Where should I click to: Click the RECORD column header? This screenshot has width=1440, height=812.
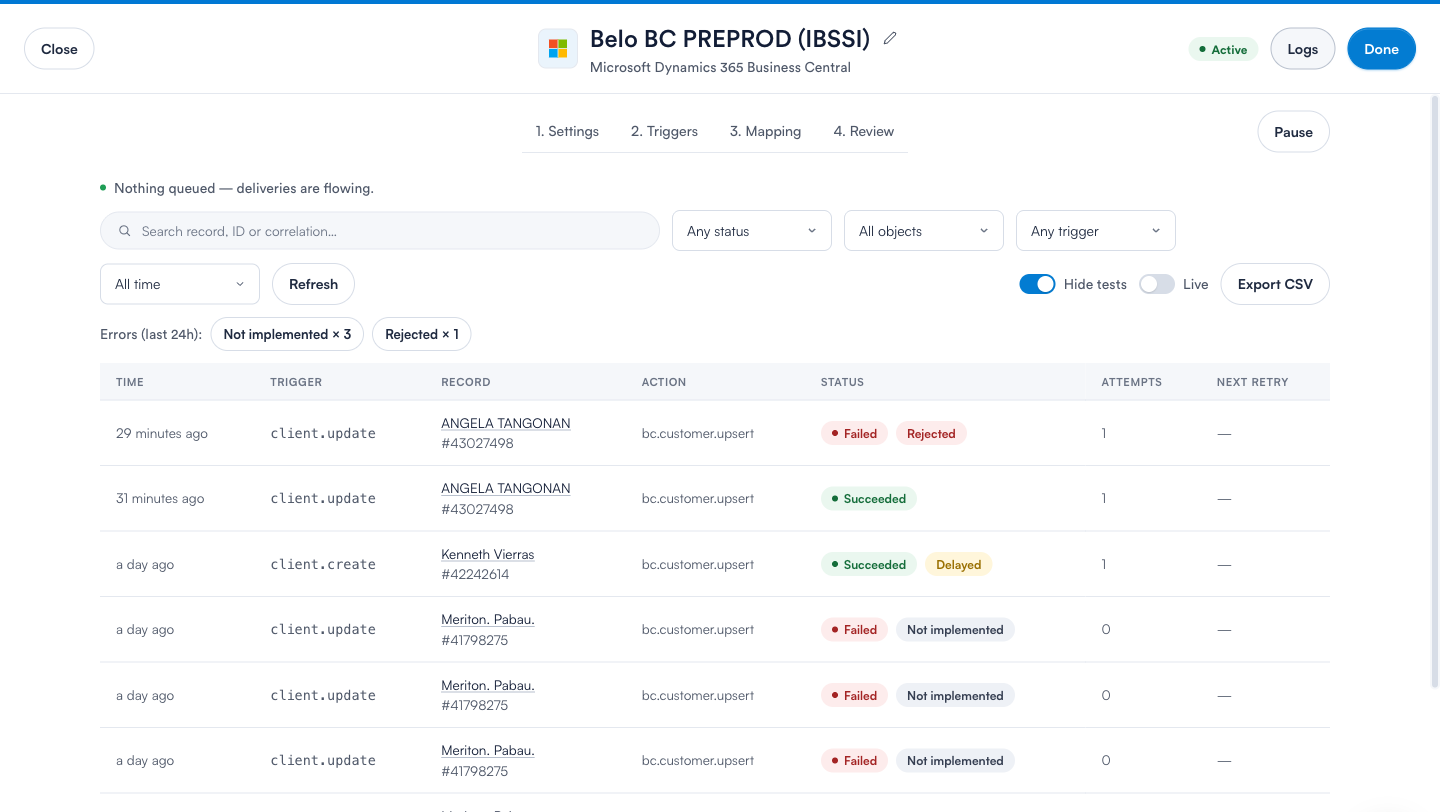(x=466, y=382)
